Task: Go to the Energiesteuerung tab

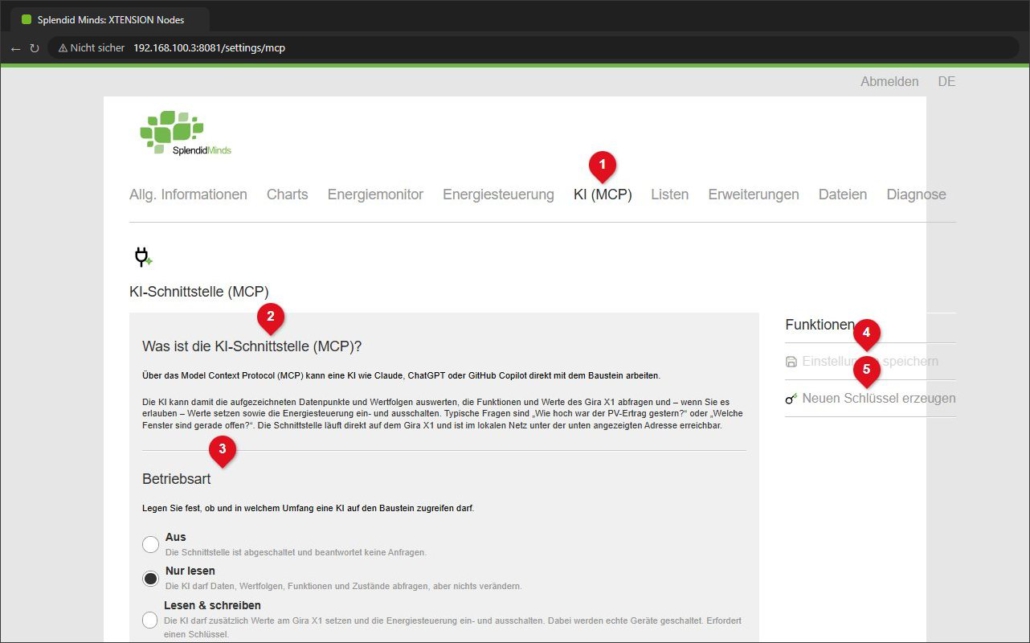Action: (498, 194)
